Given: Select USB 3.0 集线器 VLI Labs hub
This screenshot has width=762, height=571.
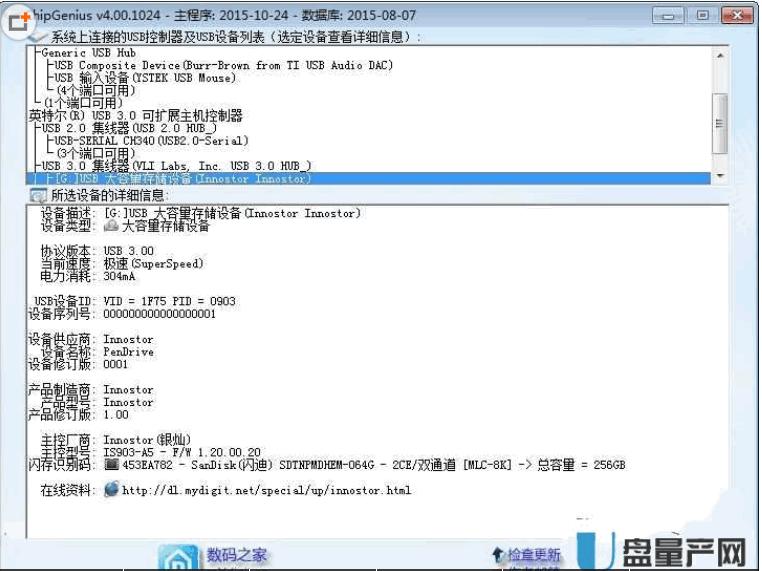Looking at the screenshot, I should pyautogui.click(x=176, y=166).
